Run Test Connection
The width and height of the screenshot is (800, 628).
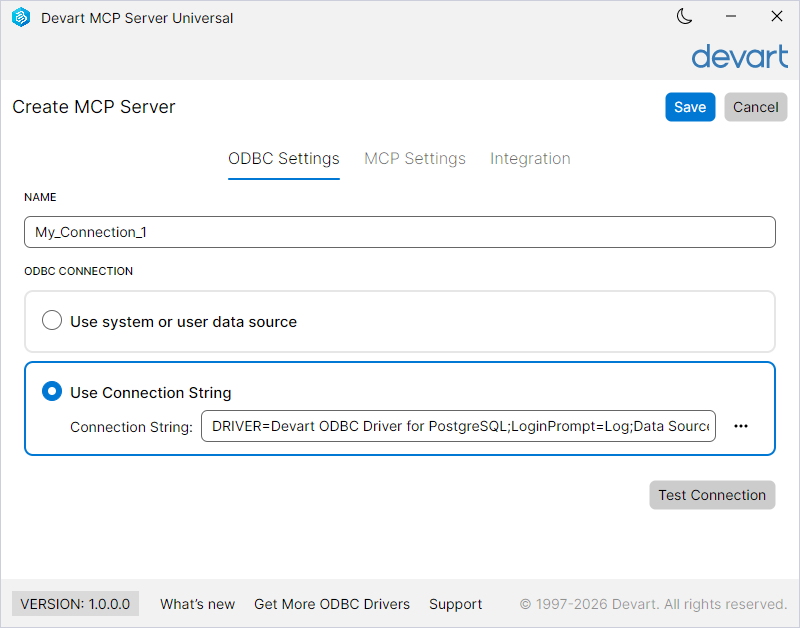pos(712,495)
